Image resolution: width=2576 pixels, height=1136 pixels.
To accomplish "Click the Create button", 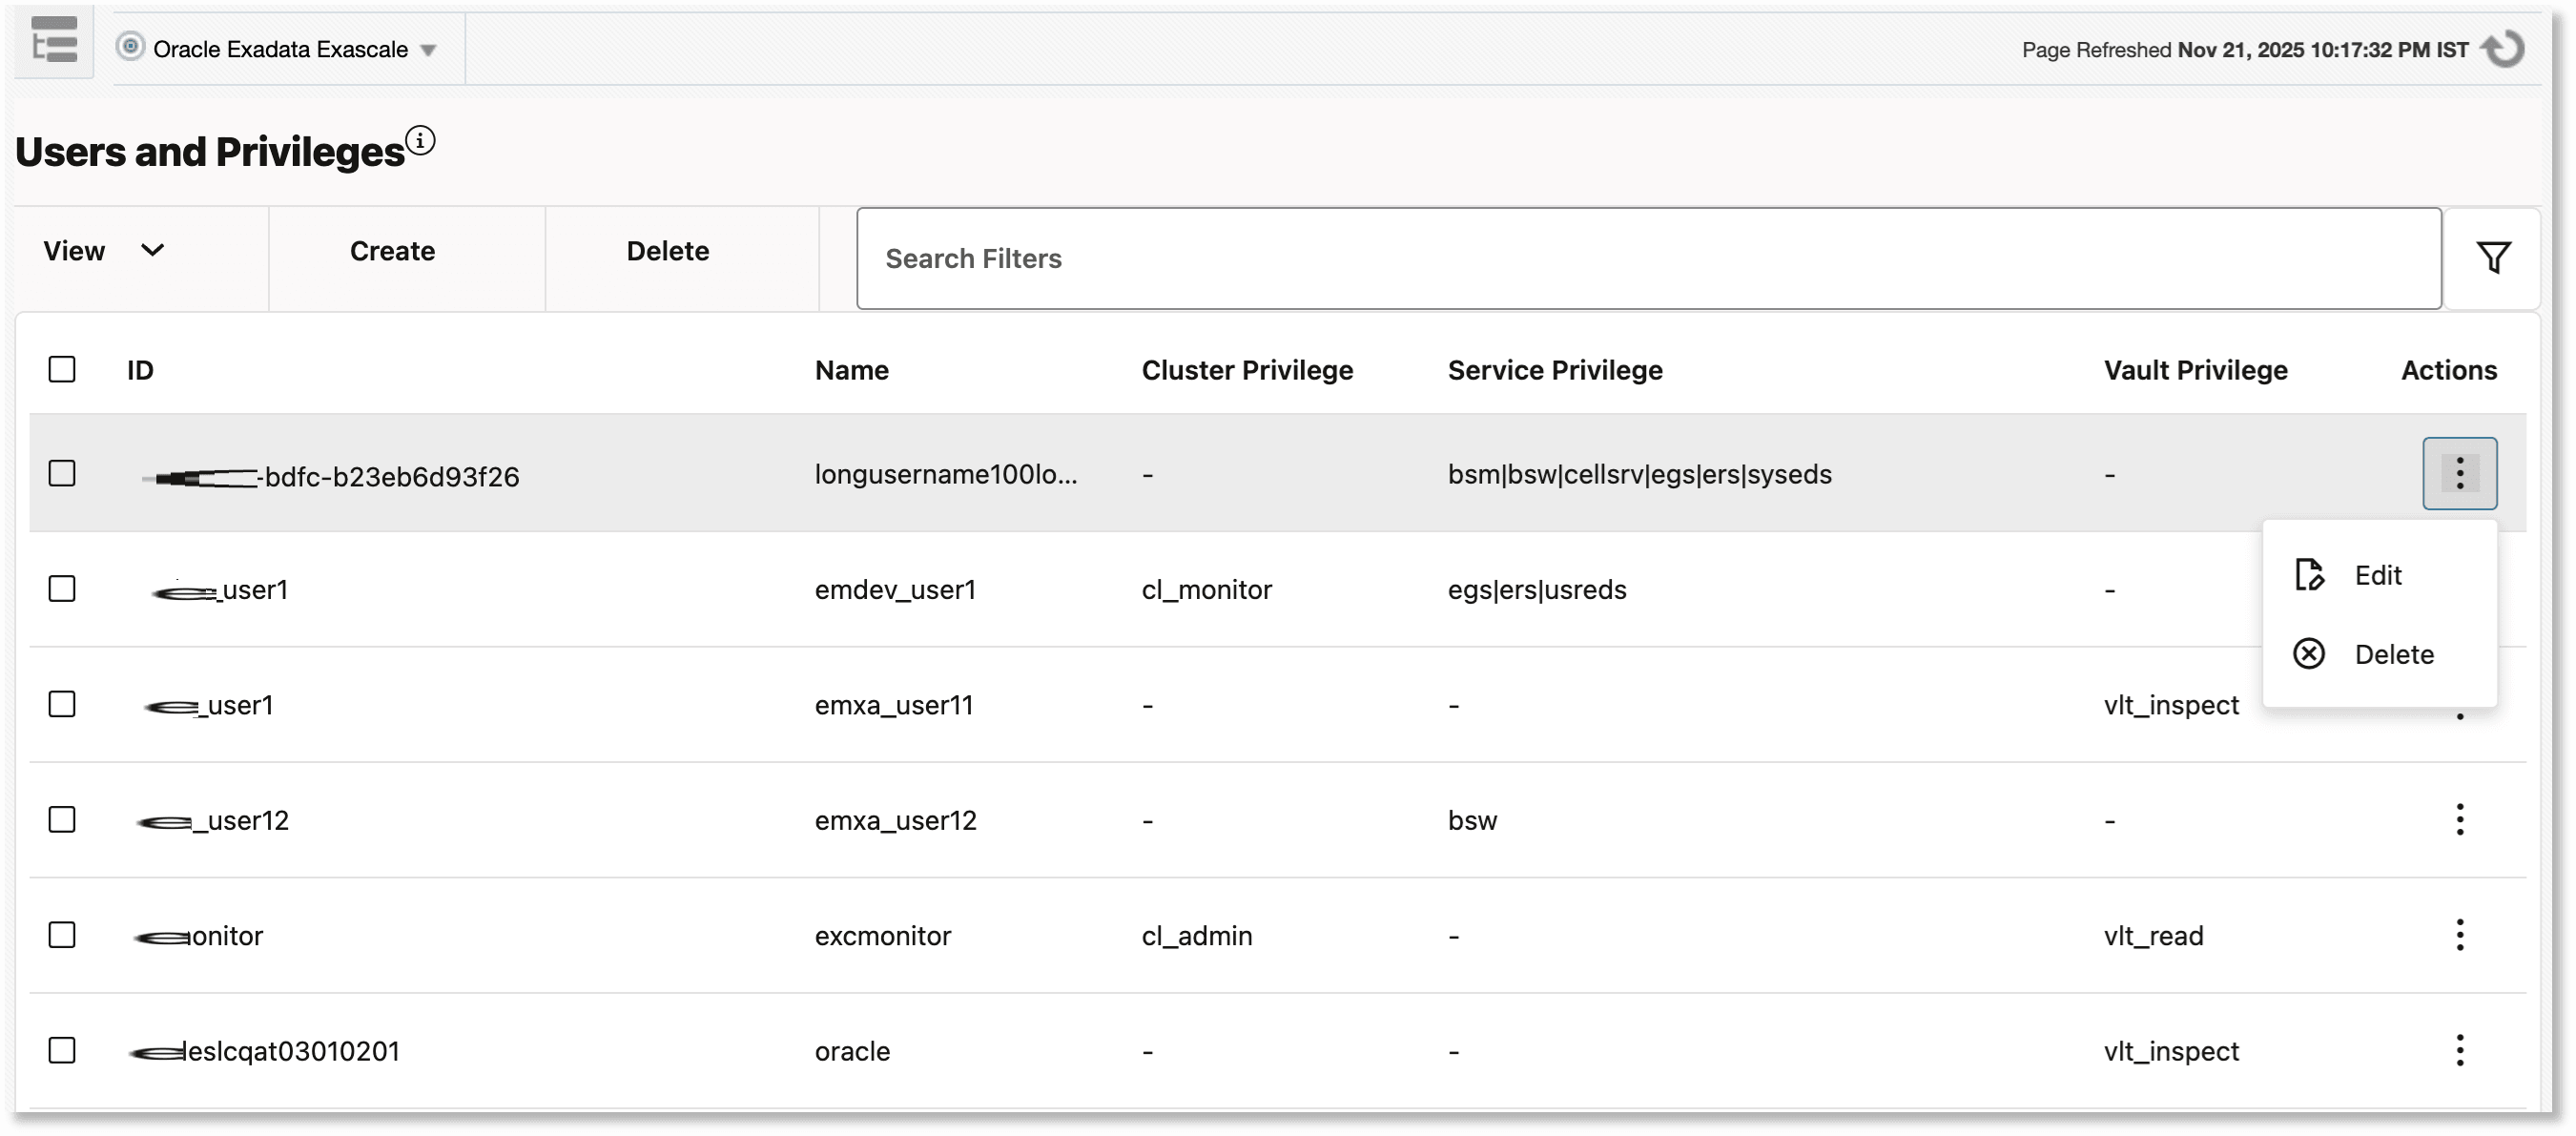I will 391,250.
